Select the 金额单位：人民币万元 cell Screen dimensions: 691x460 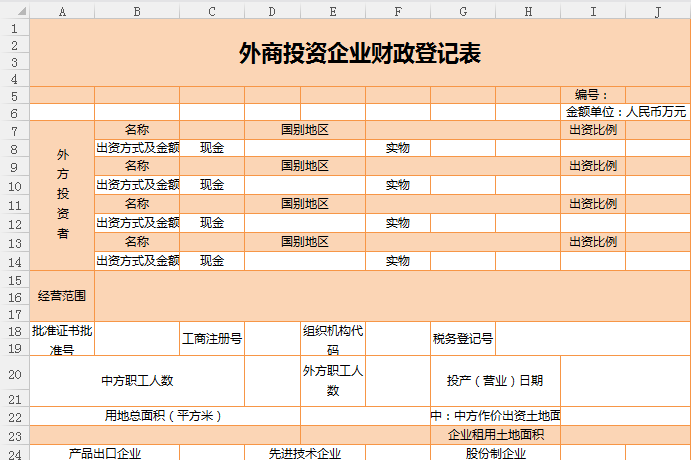click(x=625, y=112)
